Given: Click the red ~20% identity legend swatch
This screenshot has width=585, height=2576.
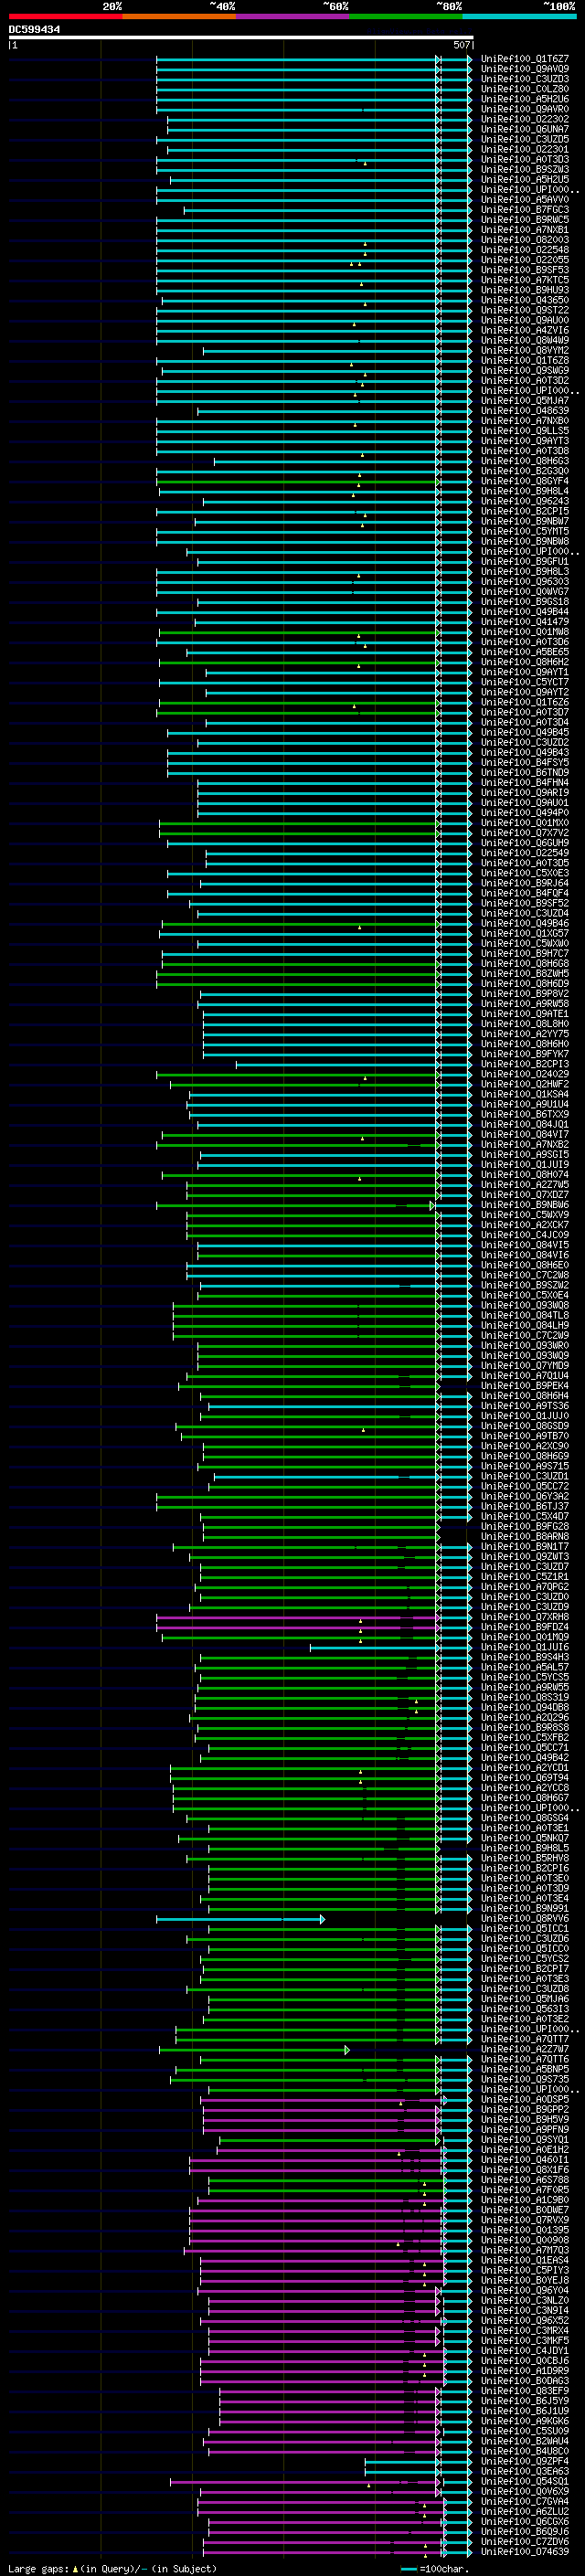Looking at the screenshot, I should (65, 16).
